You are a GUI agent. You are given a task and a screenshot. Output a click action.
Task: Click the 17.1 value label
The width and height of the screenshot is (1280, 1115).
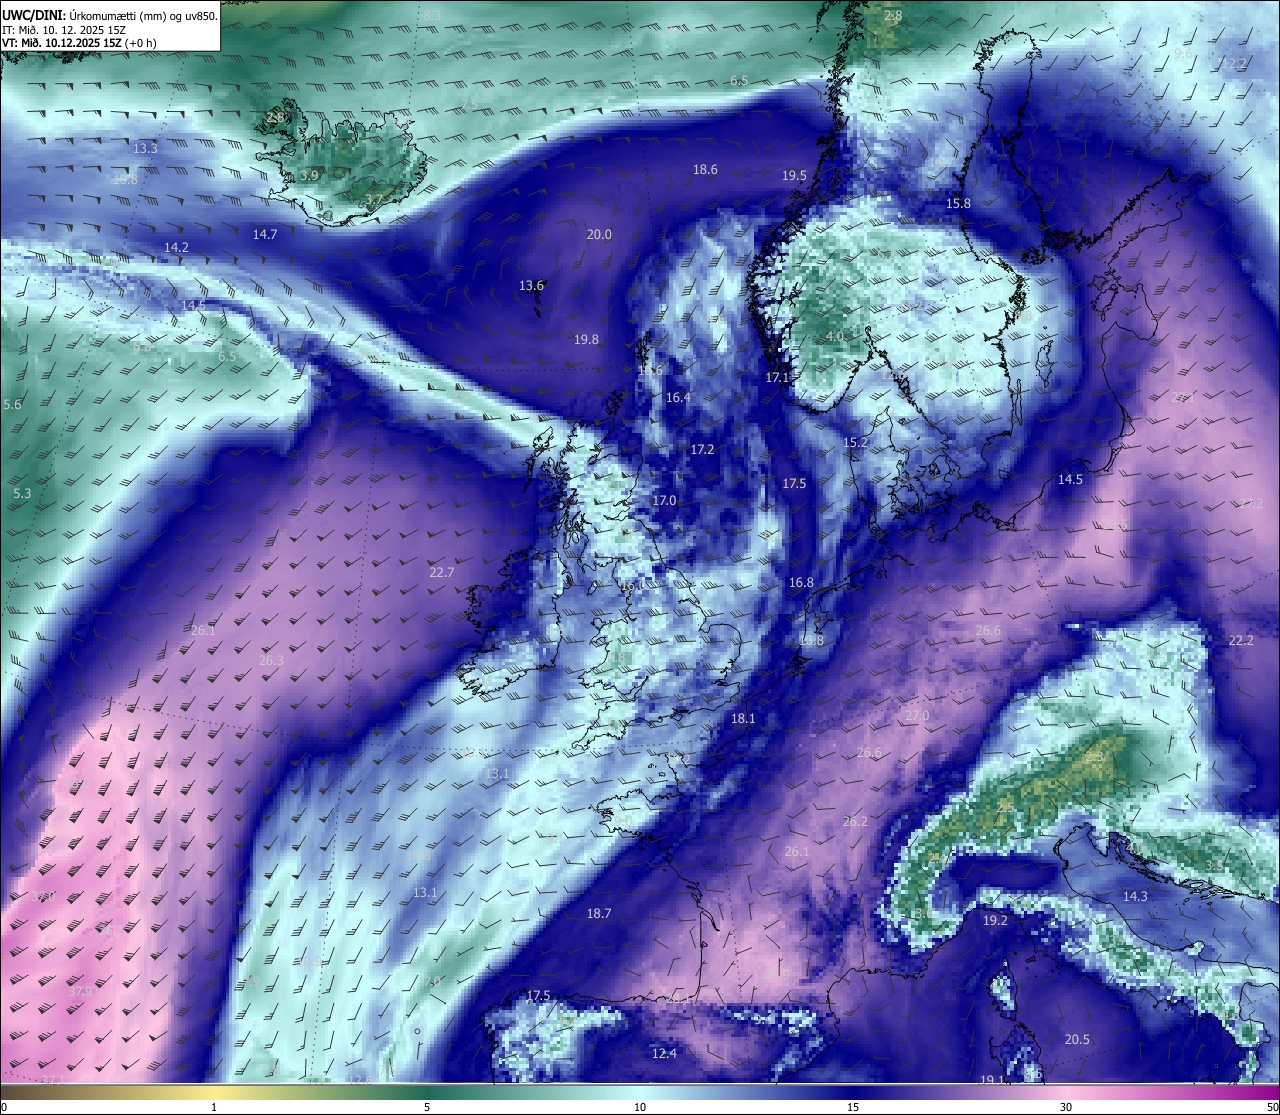pos(777,378)
